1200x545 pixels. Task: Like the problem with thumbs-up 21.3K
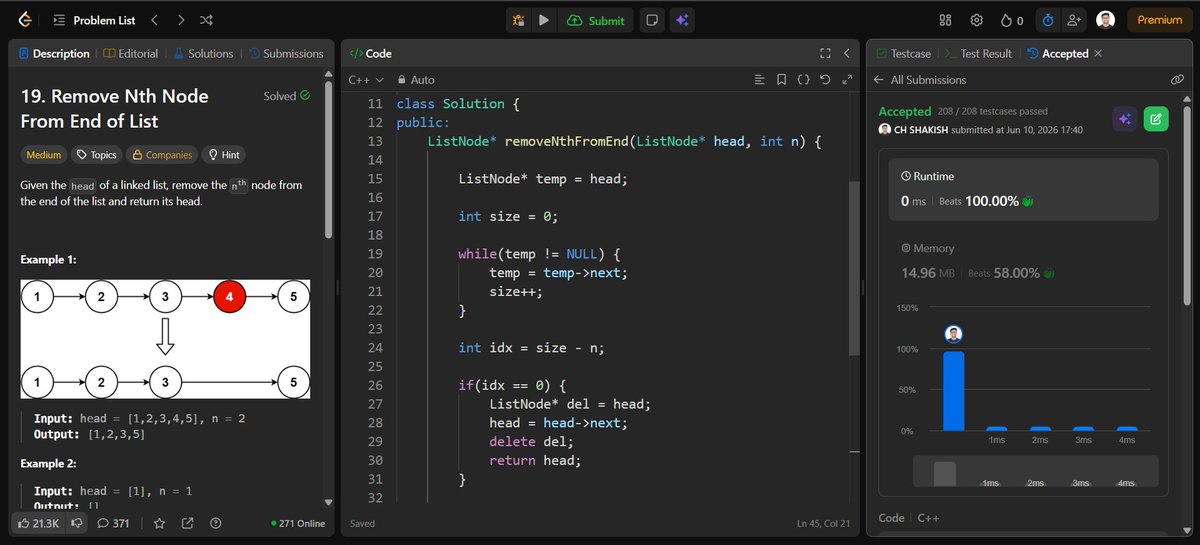[38, 523]
